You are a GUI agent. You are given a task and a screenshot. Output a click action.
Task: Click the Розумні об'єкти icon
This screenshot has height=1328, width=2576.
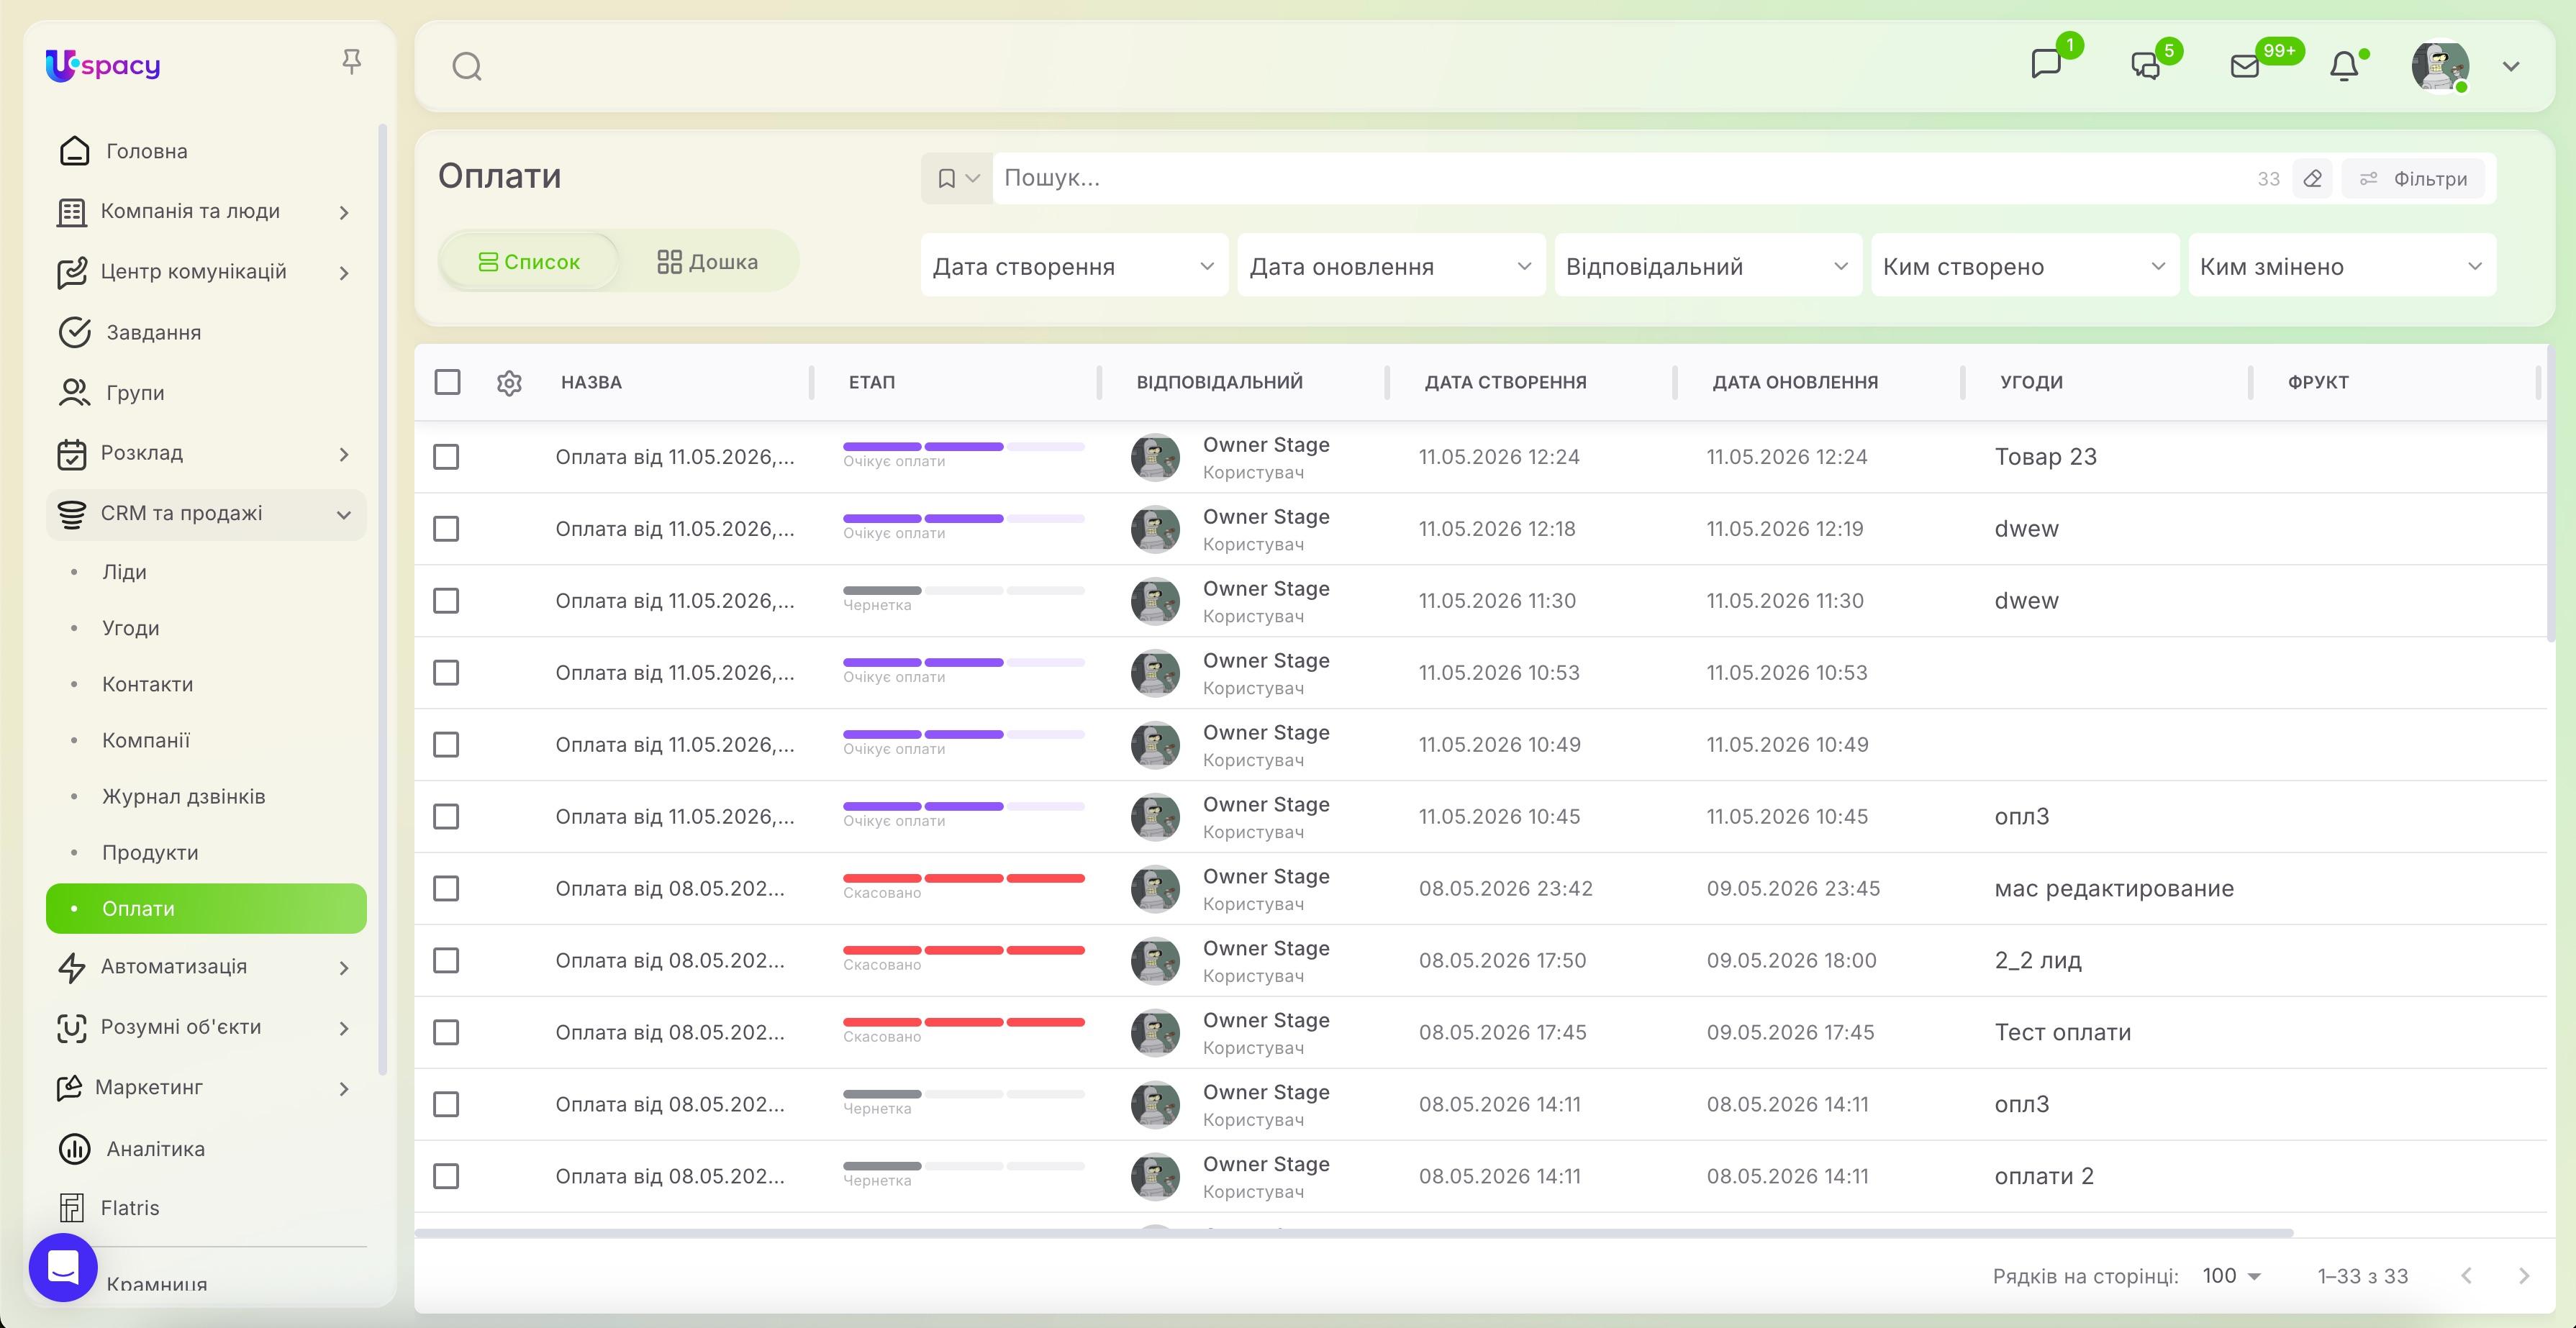click(71, 1028)
